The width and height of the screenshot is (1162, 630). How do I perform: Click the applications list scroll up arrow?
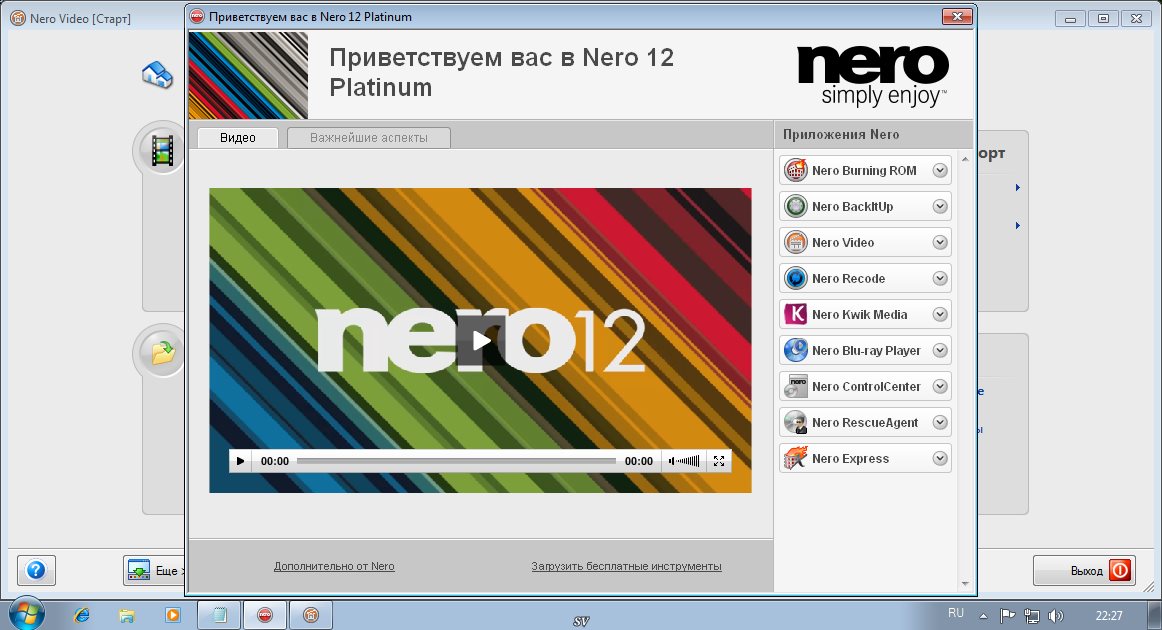tap(965, 159)
